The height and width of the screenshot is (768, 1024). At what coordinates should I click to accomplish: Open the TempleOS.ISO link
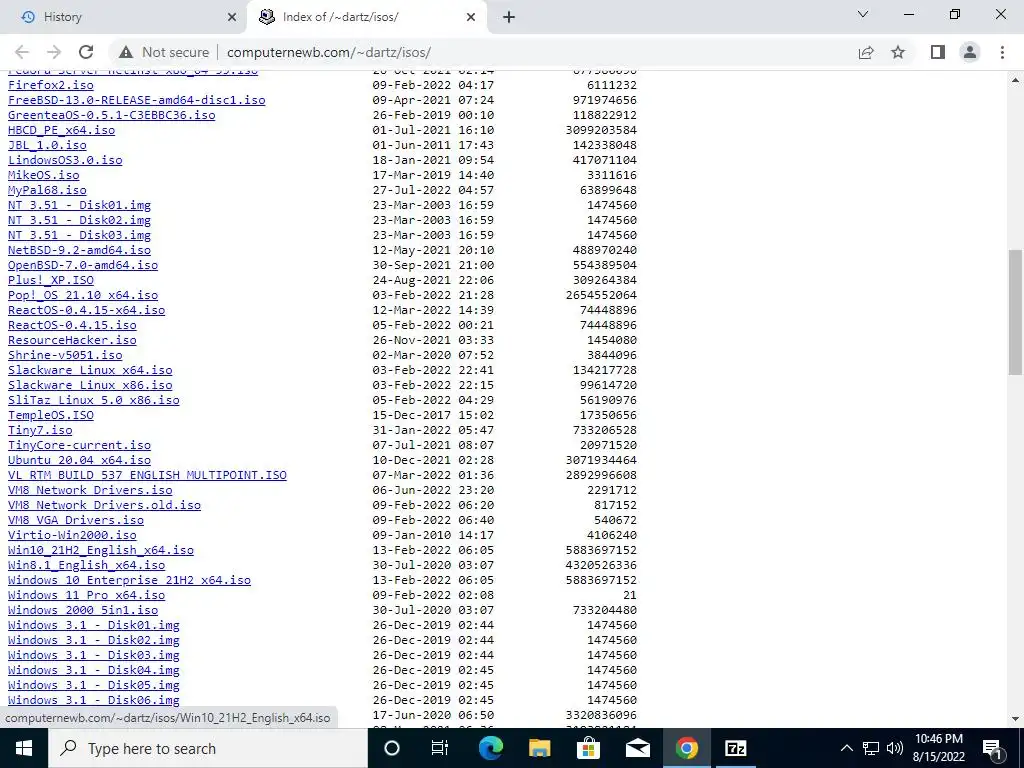point(50,415)
